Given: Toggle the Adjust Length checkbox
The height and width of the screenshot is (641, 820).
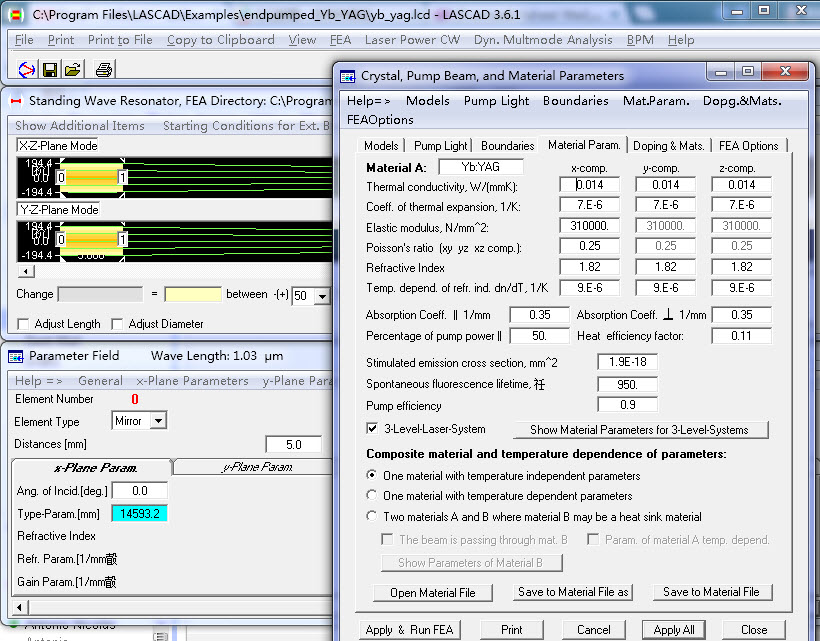Looking at the screenshot, I should (23, 324).
